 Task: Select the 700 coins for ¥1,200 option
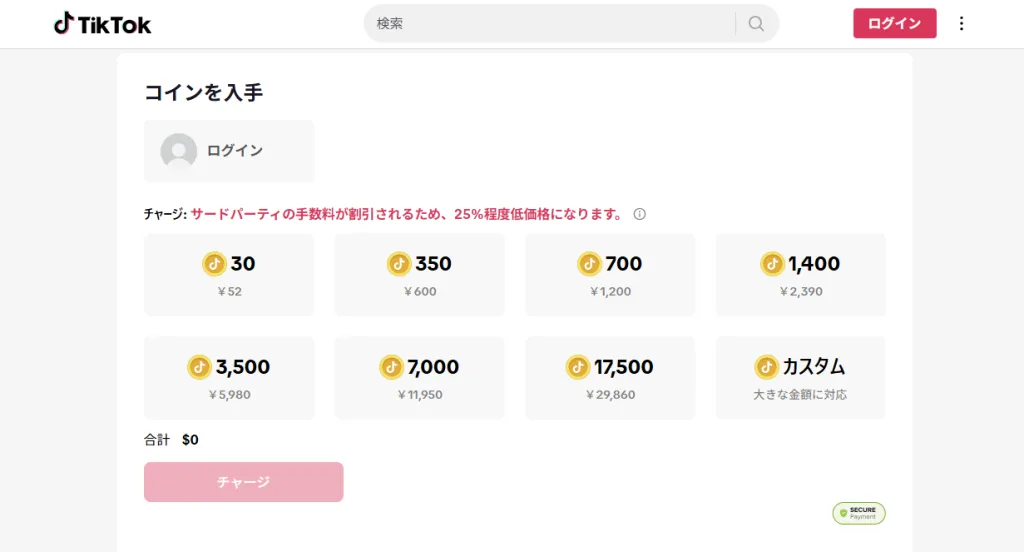point(610,275)
